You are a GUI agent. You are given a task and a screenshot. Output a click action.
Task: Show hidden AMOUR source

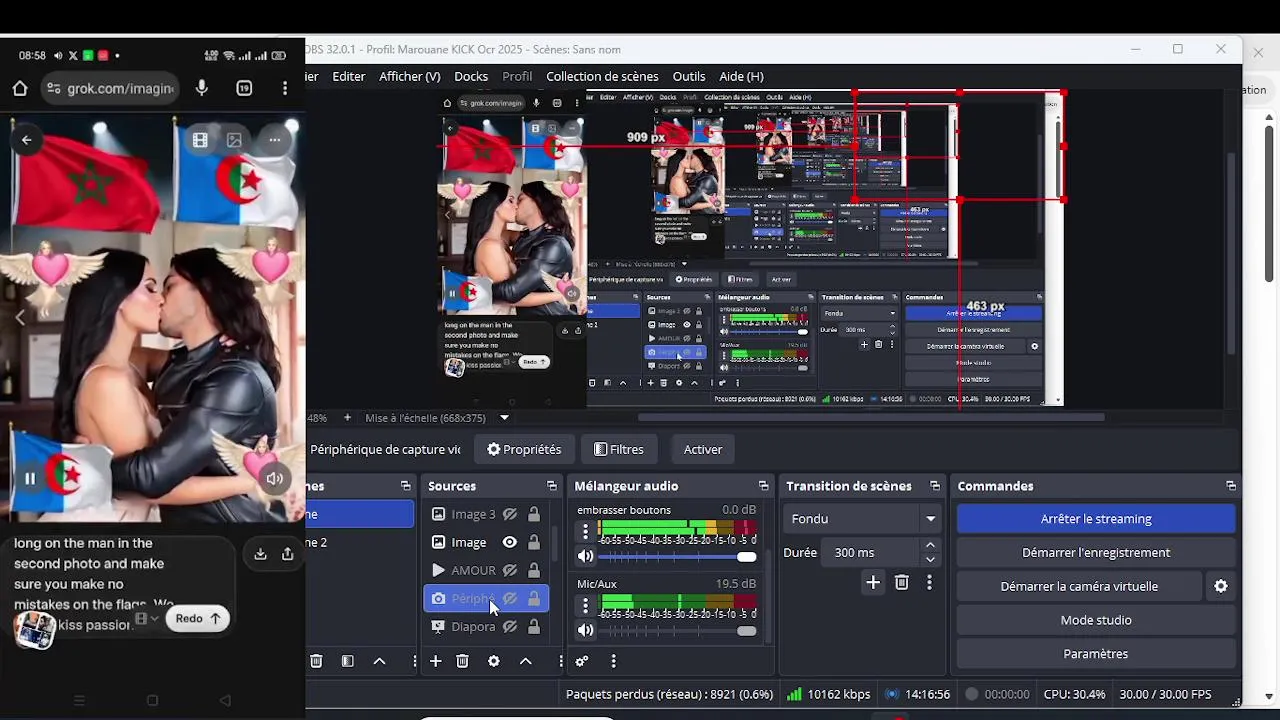coord(510,570)
